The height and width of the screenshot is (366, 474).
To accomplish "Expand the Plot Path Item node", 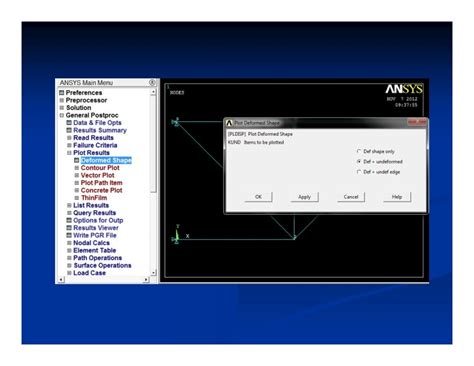I will (77, 183).
